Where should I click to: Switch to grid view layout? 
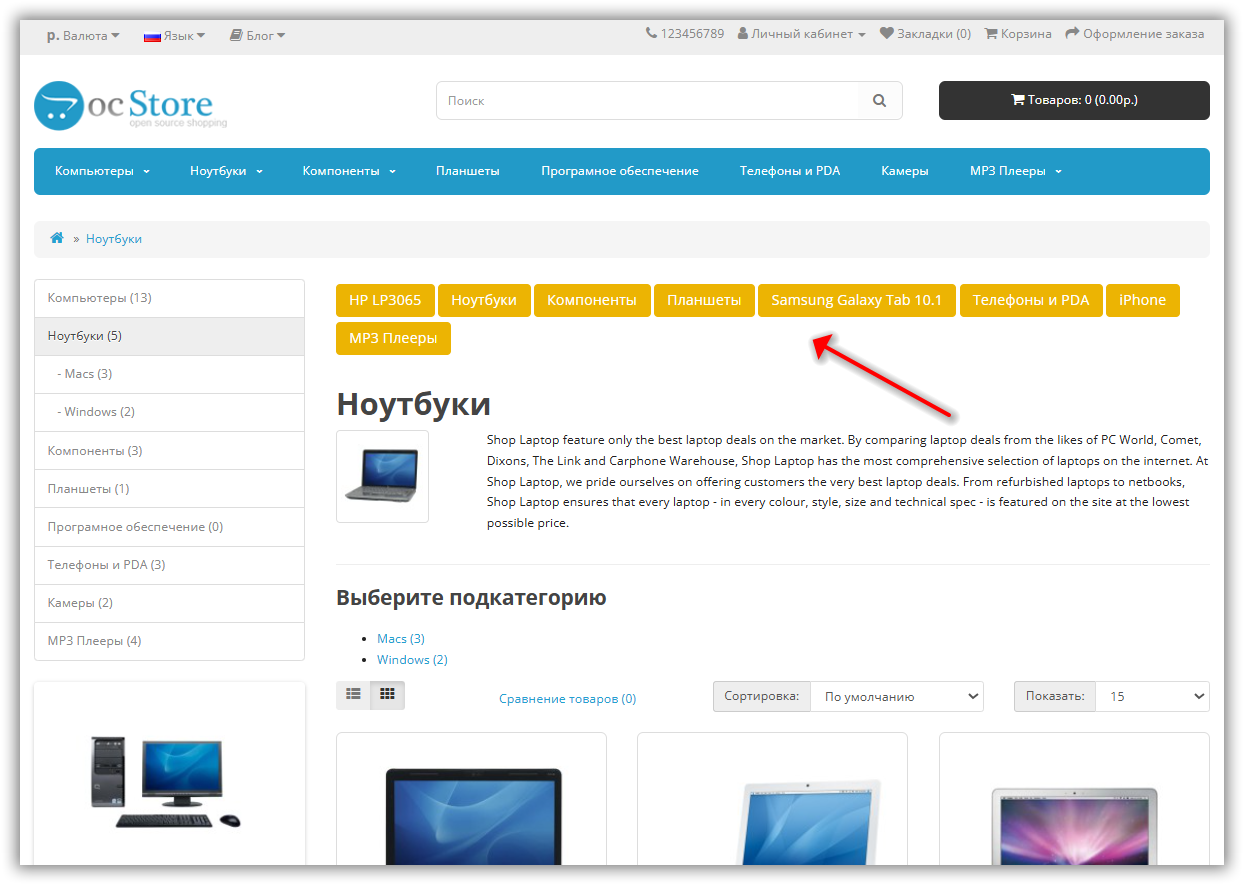click(388, 695)
